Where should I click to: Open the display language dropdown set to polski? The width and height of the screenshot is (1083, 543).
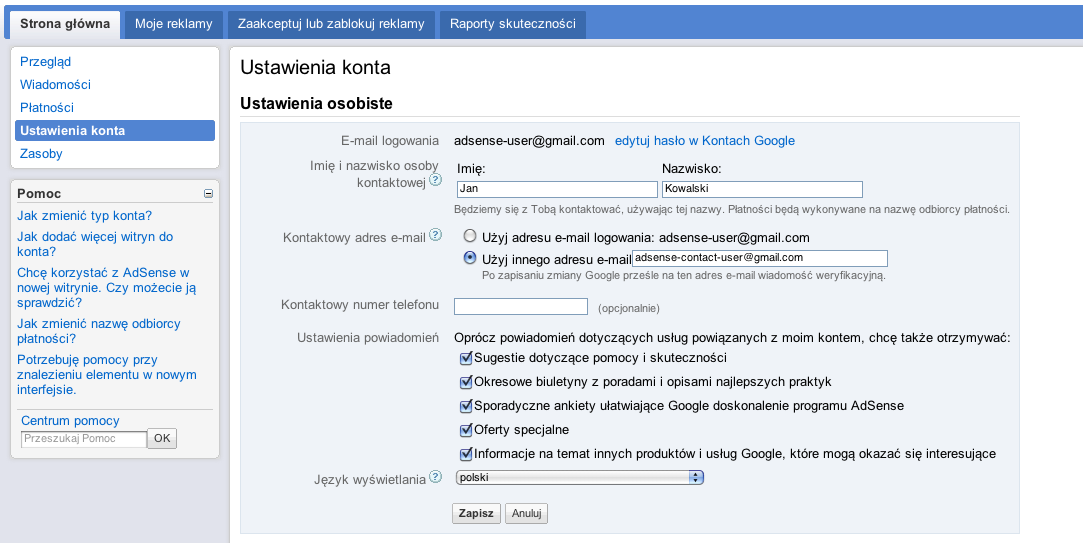point(579,478)
